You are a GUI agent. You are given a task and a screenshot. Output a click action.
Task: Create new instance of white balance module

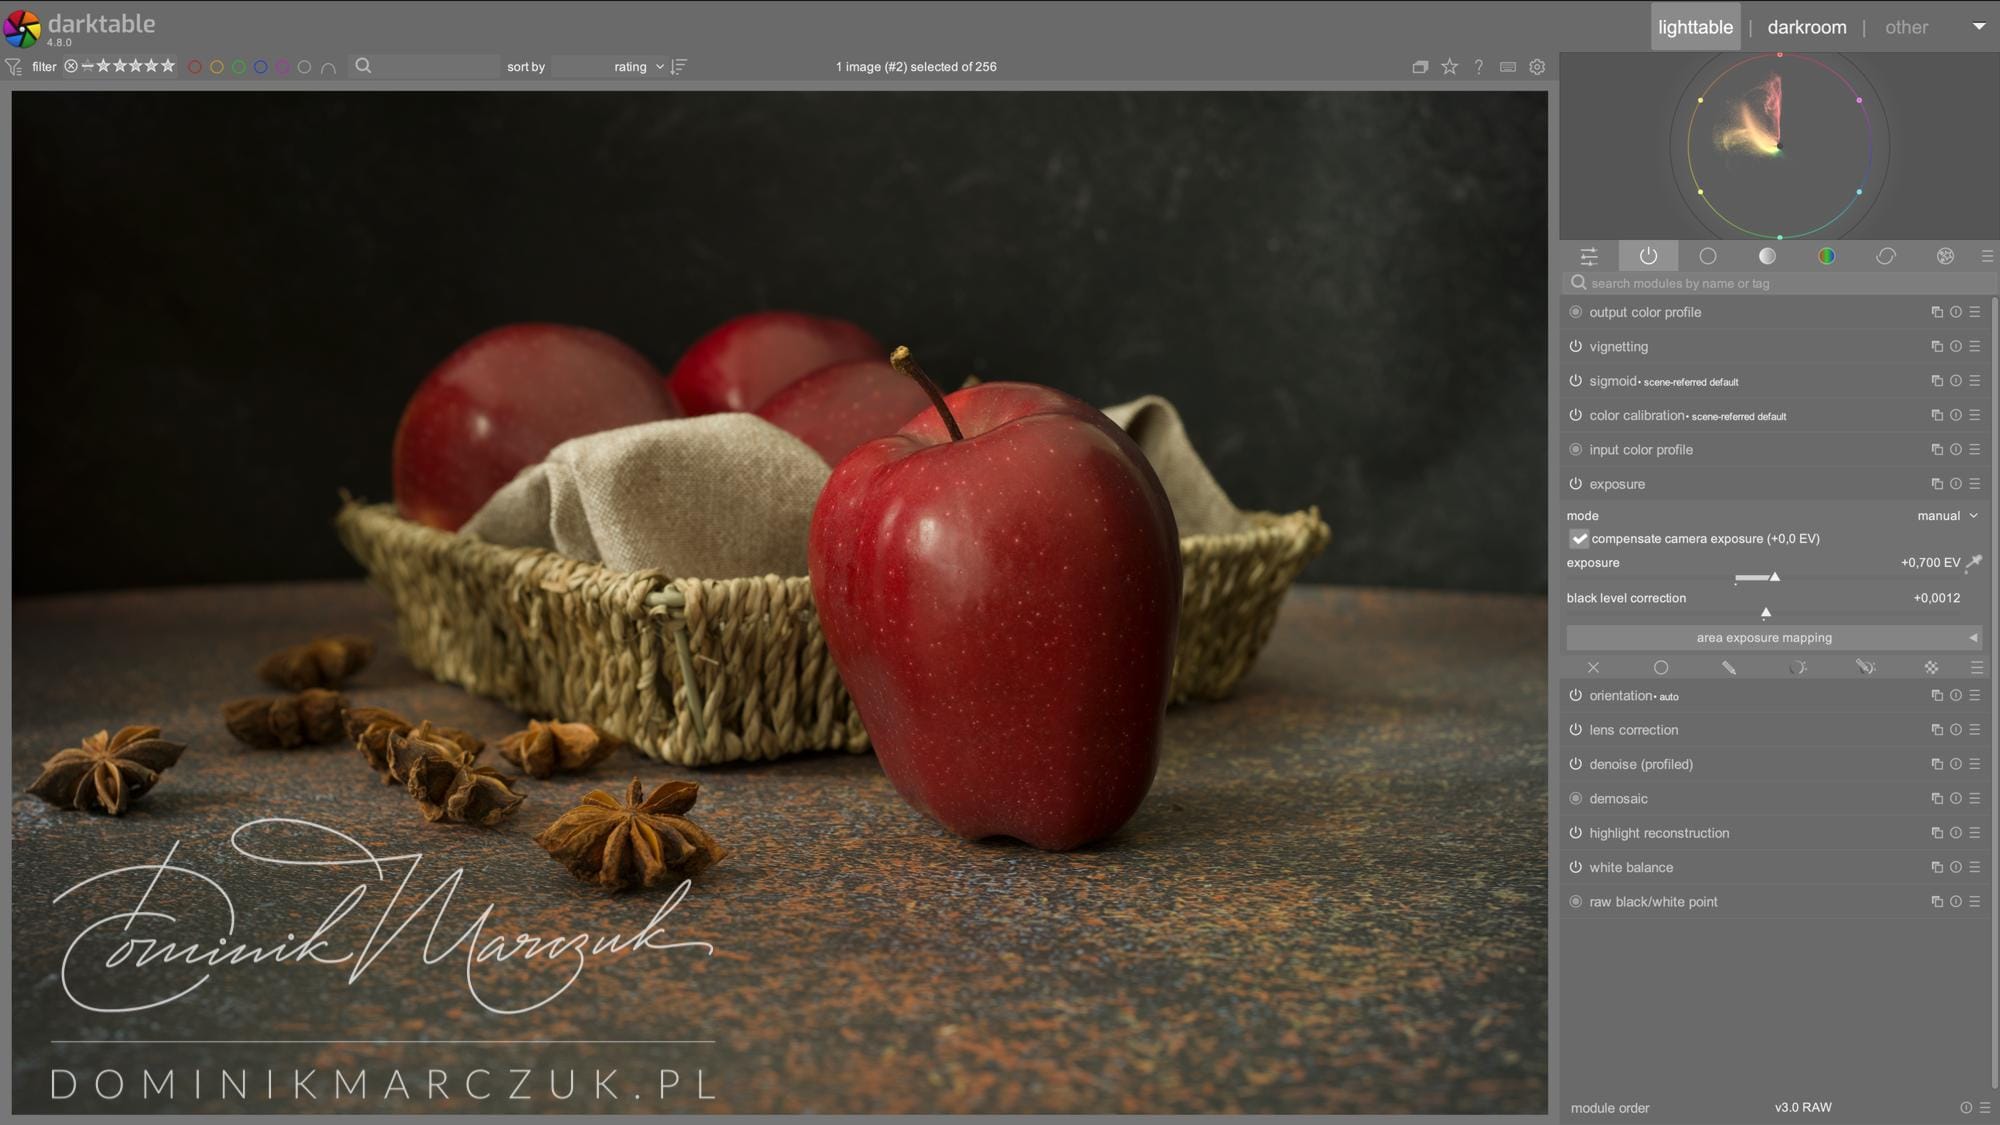1937,867
